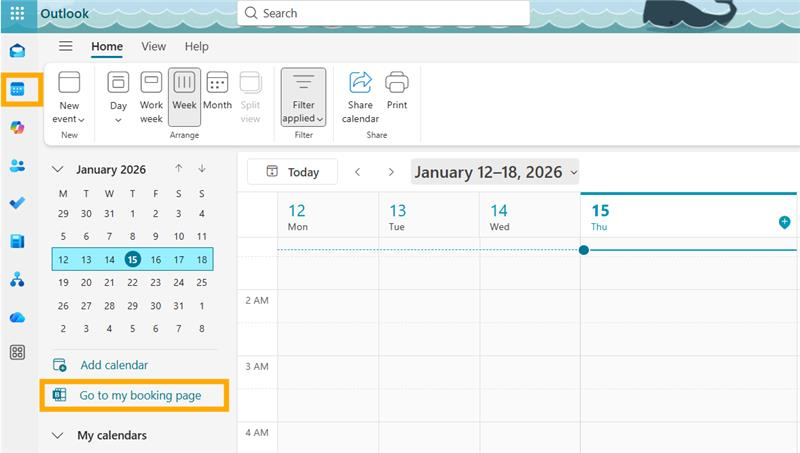The height and width of the screenshot is (453, 800).
Task: Collapse the My calendars section
Action: tap(58, 435)
